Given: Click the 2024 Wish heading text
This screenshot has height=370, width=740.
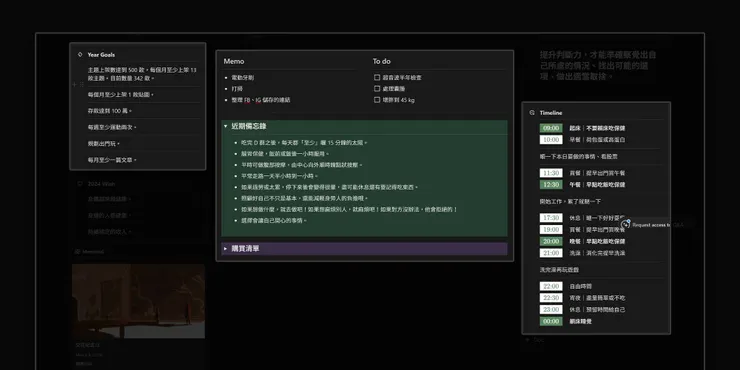Looking at the screenshot, I should 101,184.
